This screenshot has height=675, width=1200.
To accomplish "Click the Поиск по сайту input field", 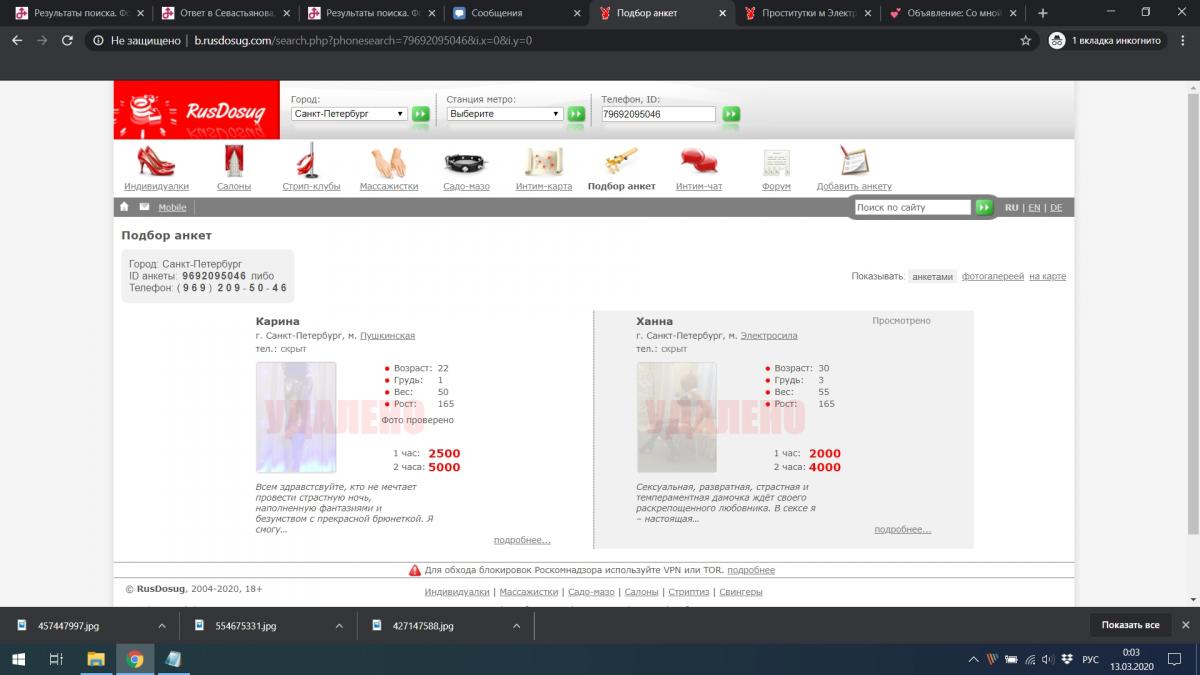I will 912,207.
